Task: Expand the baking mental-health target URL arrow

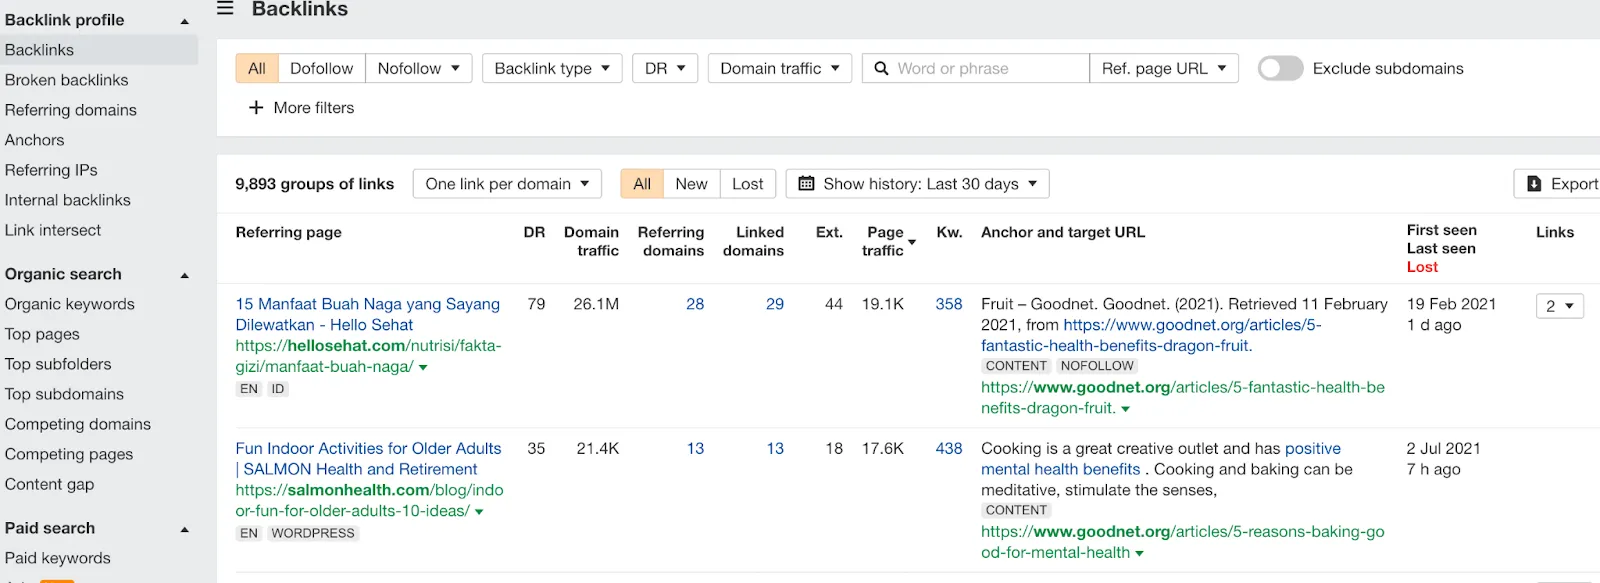Action: (1139, 553)
